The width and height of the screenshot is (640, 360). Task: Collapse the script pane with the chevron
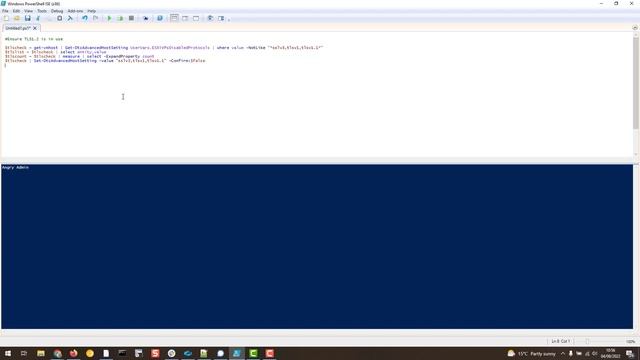coord(635,28)
